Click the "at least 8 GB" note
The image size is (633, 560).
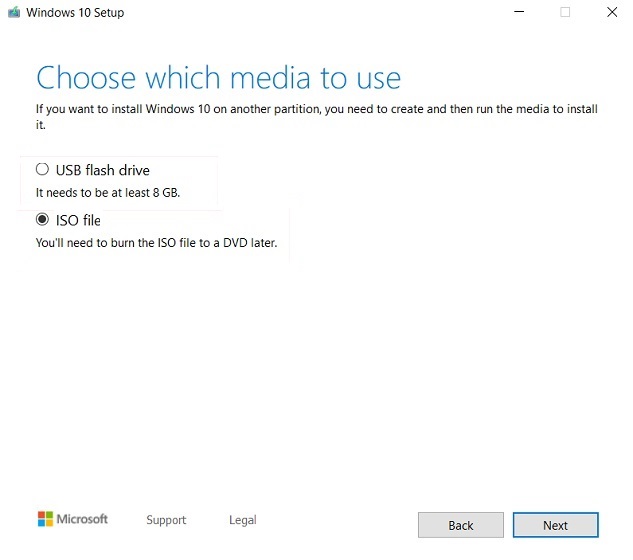pyautogui.click(x=107, y=192)
